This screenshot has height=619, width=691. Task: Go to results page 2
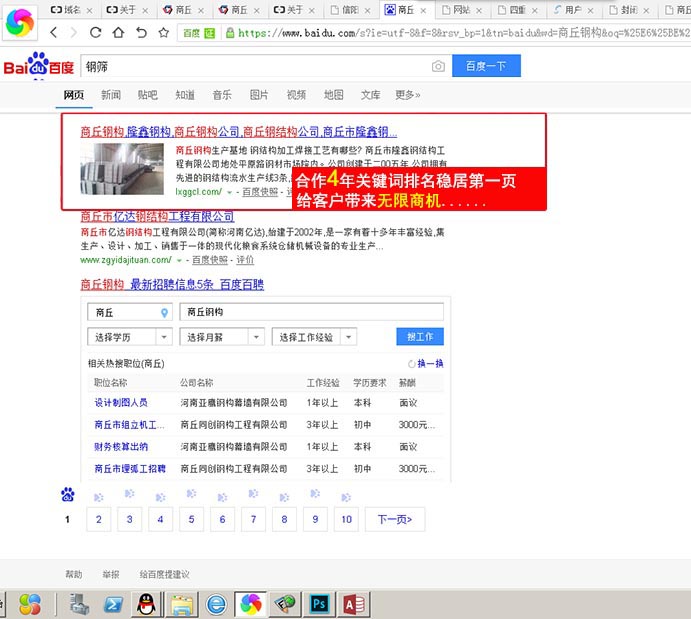(x=99, y=519)
